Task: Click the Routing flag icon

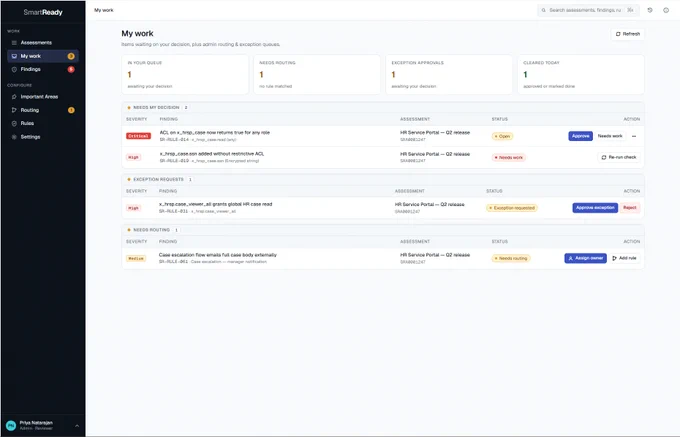Action: click(14, 110)
